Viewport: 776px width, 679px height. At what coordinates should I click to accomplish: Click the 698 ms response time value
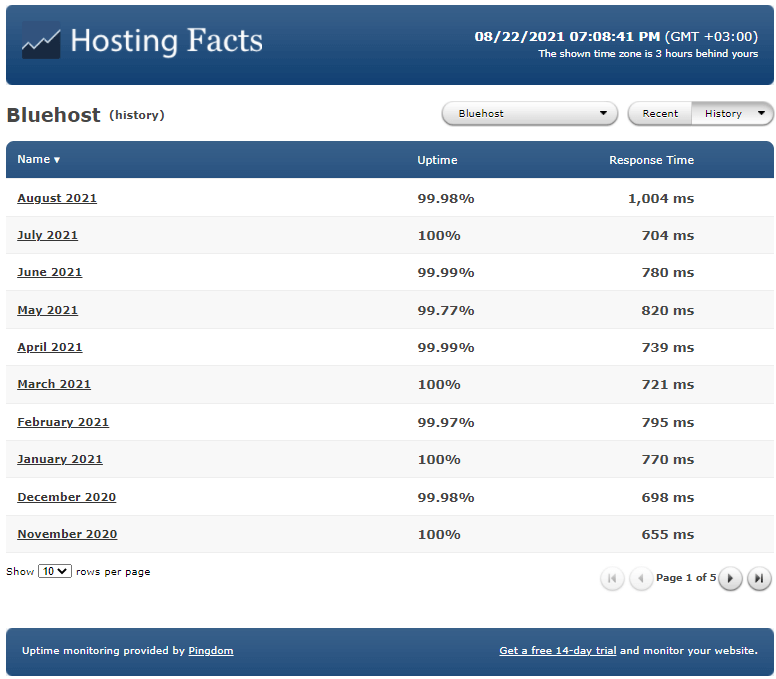pyautogui.click(x=668, y=497)
